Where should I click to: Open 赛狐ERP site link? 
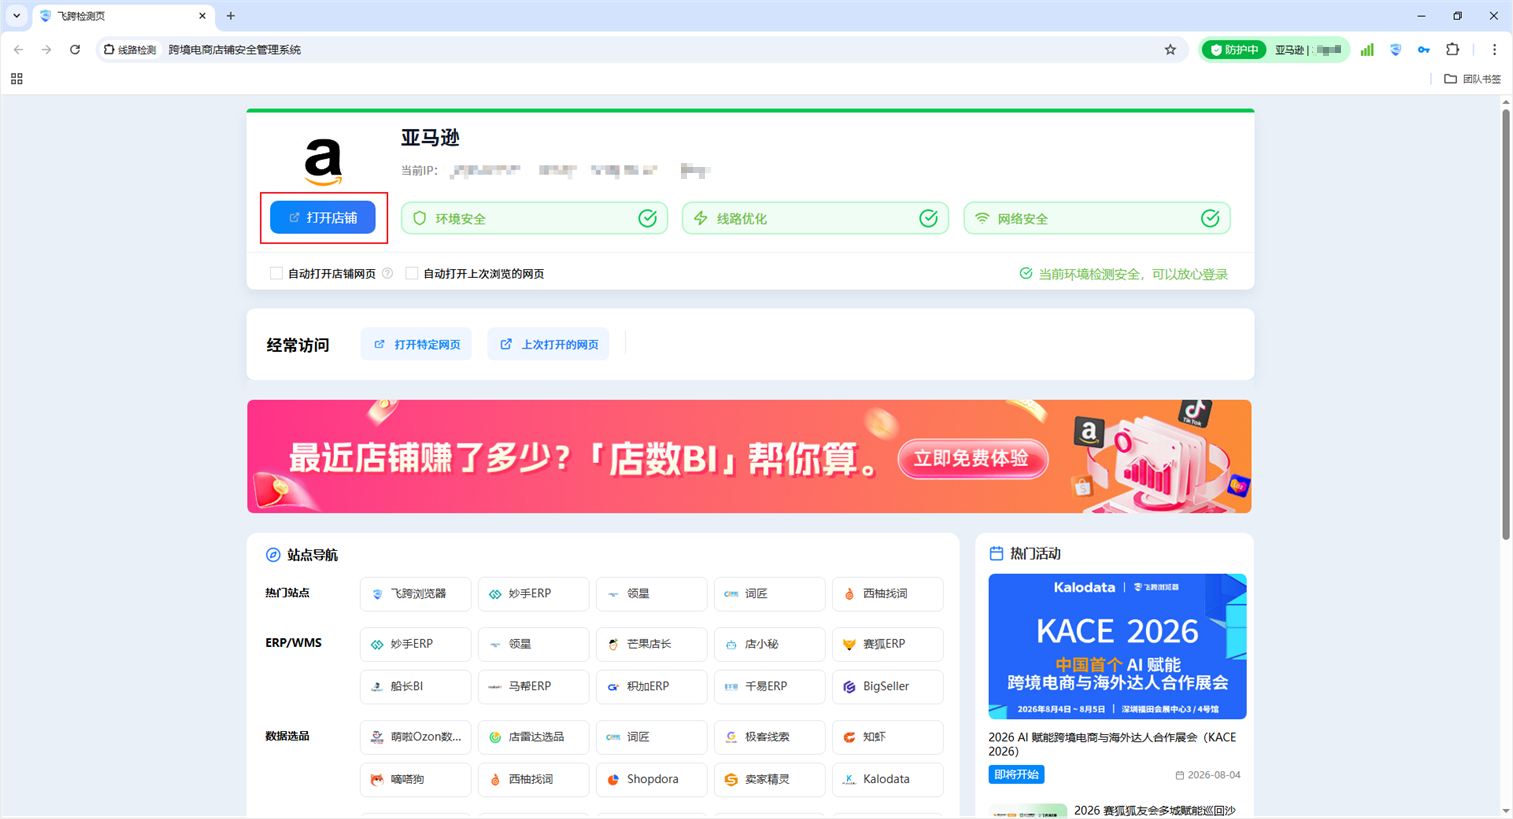887,644
